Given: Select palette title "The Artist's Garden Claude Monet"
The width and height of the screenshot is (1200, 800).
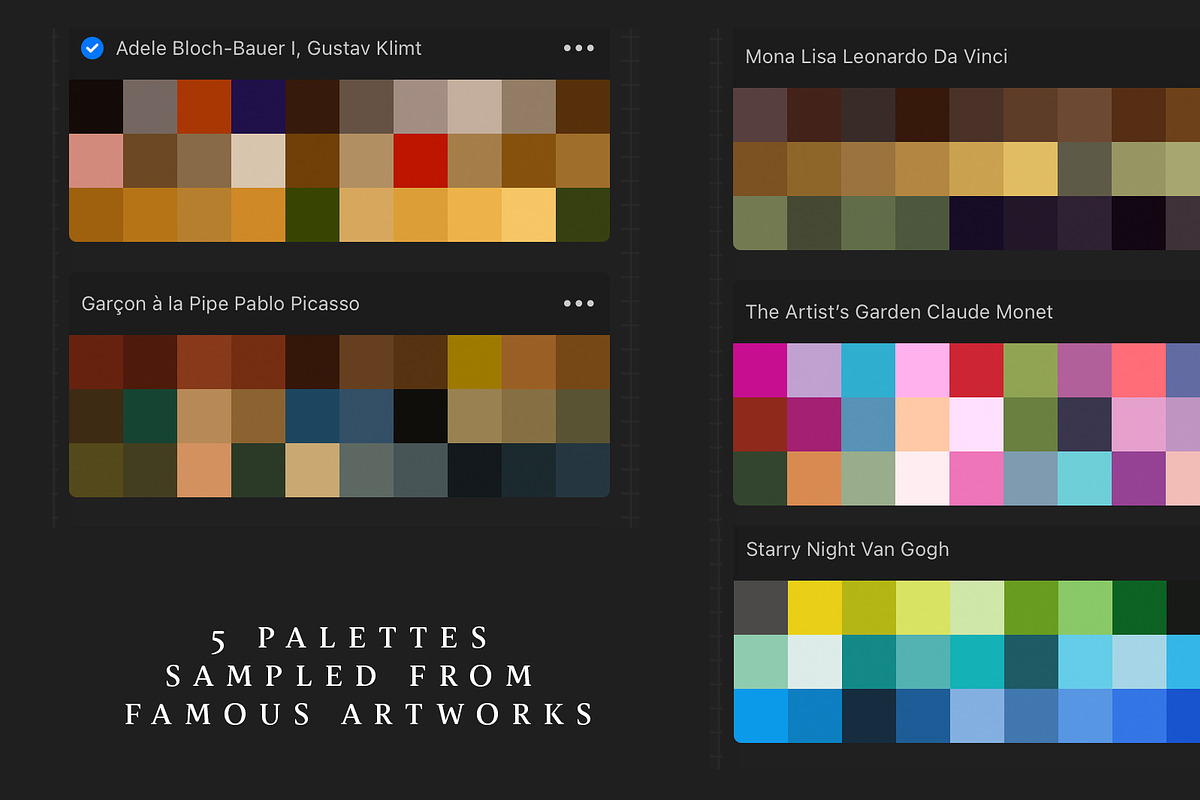Looking at the screenshot, I should pos(899,312).
